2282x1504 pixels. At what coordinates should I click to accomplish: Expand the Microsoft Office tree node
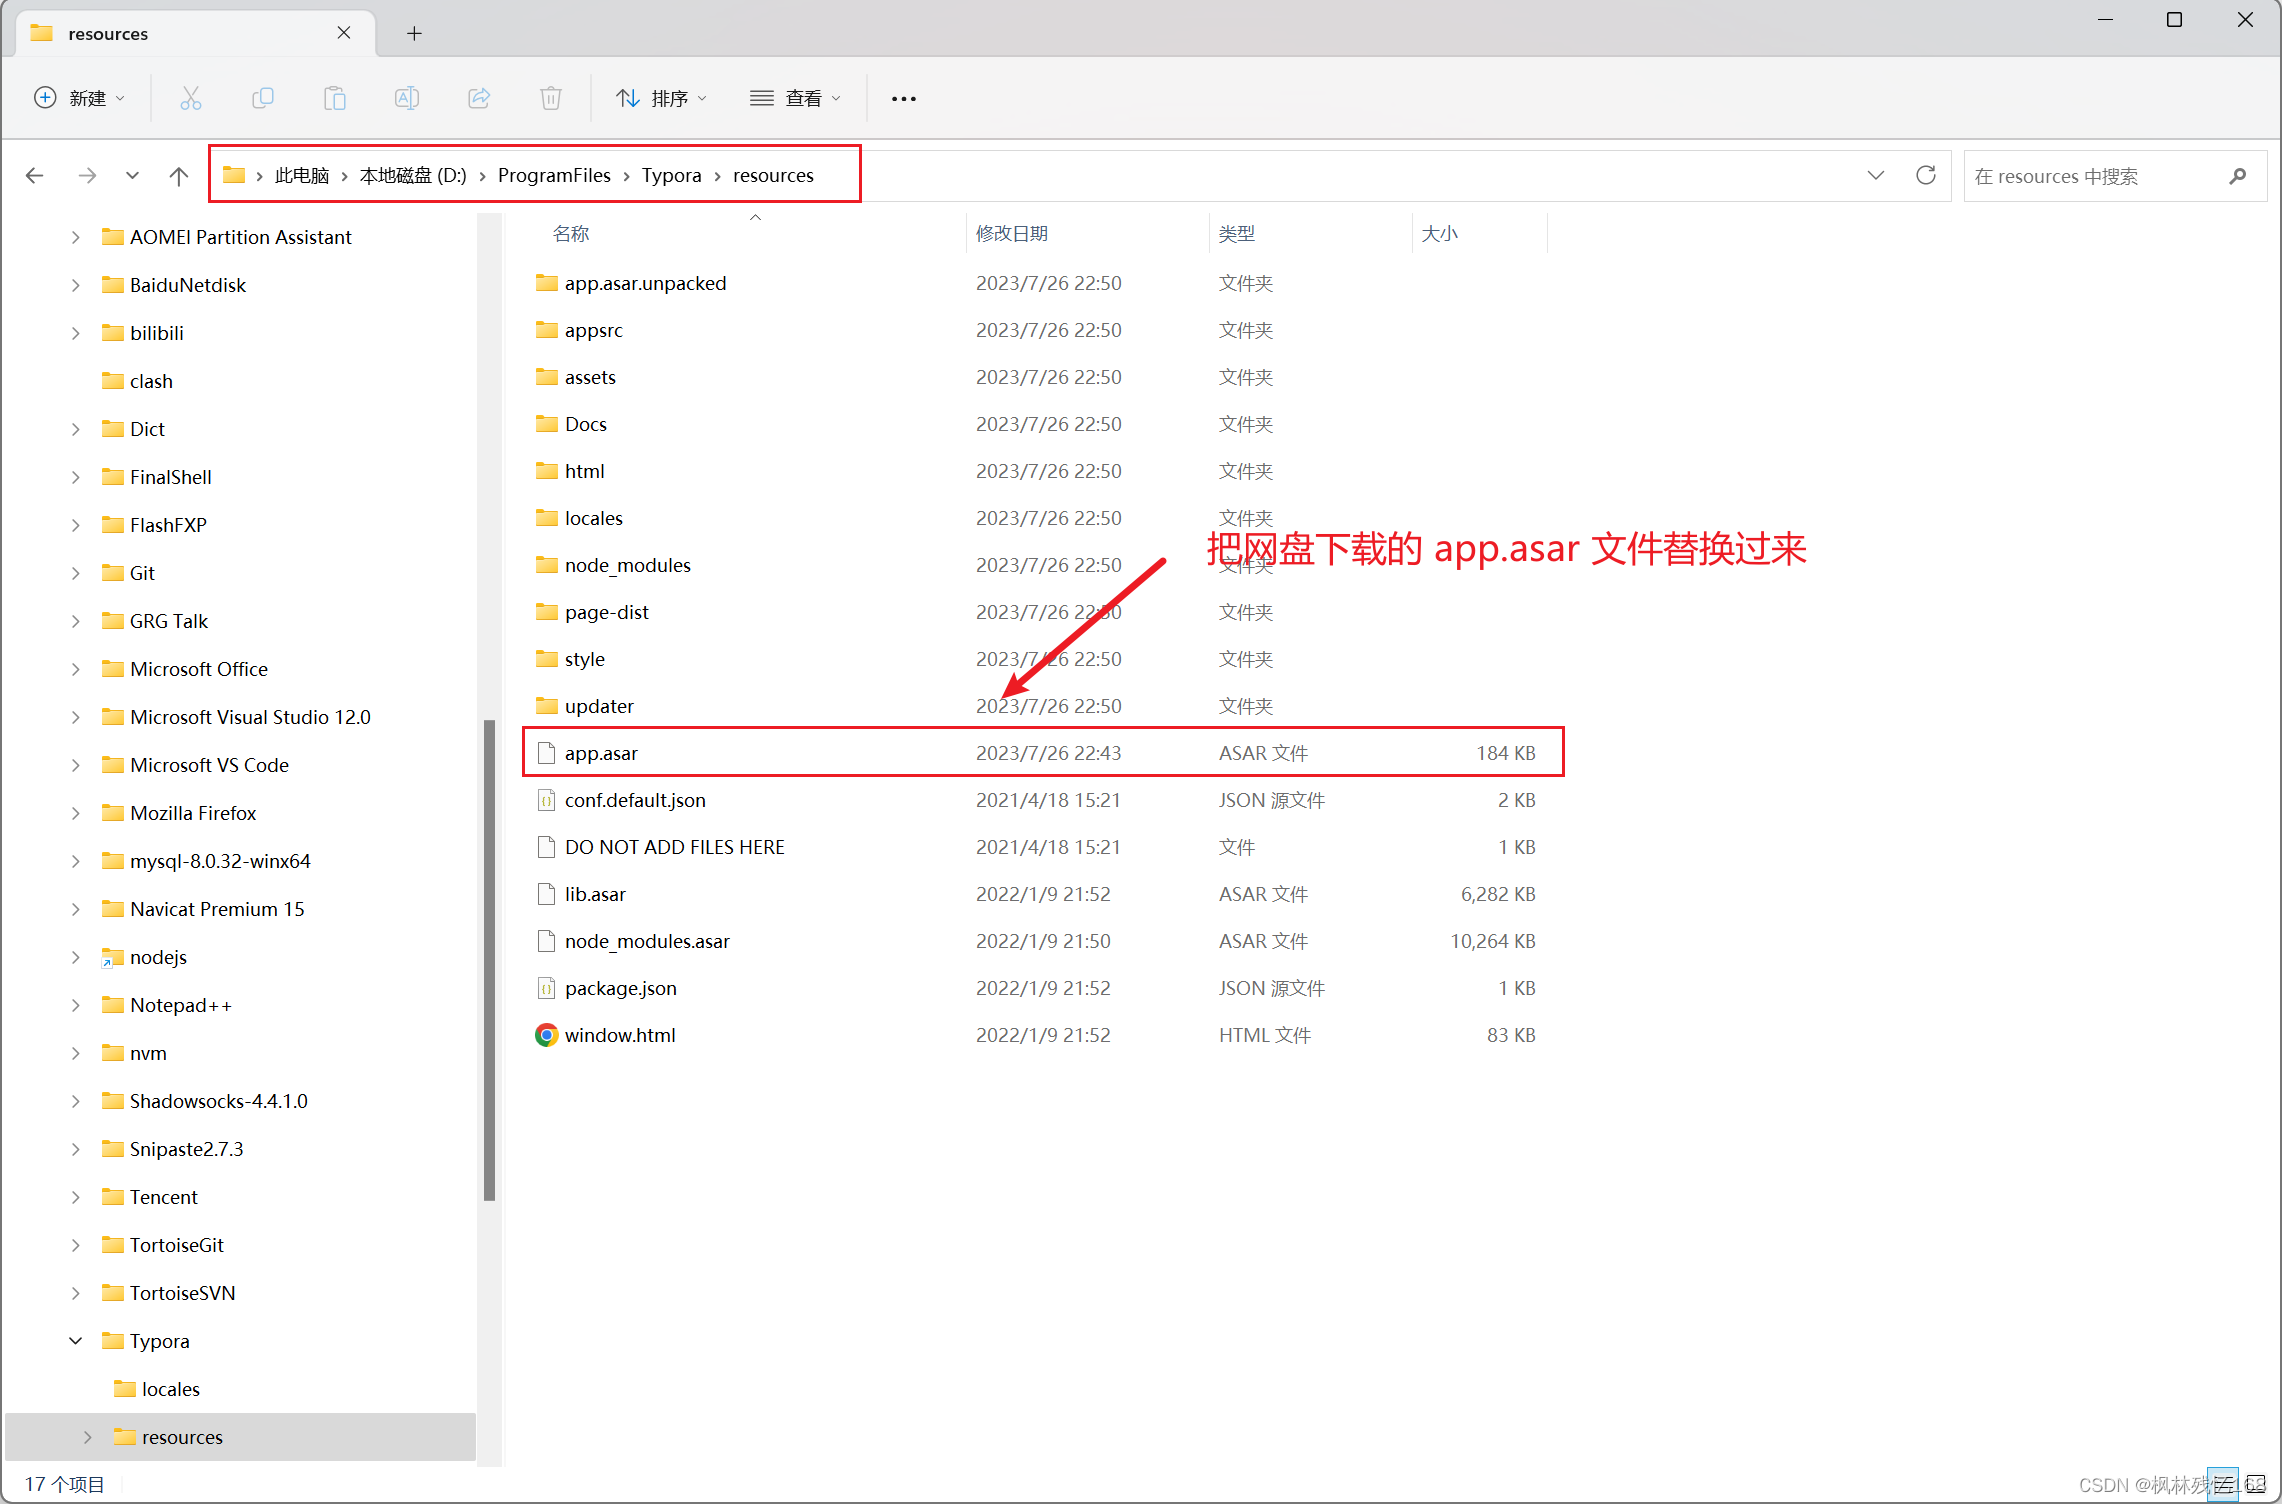coord(76,669)
